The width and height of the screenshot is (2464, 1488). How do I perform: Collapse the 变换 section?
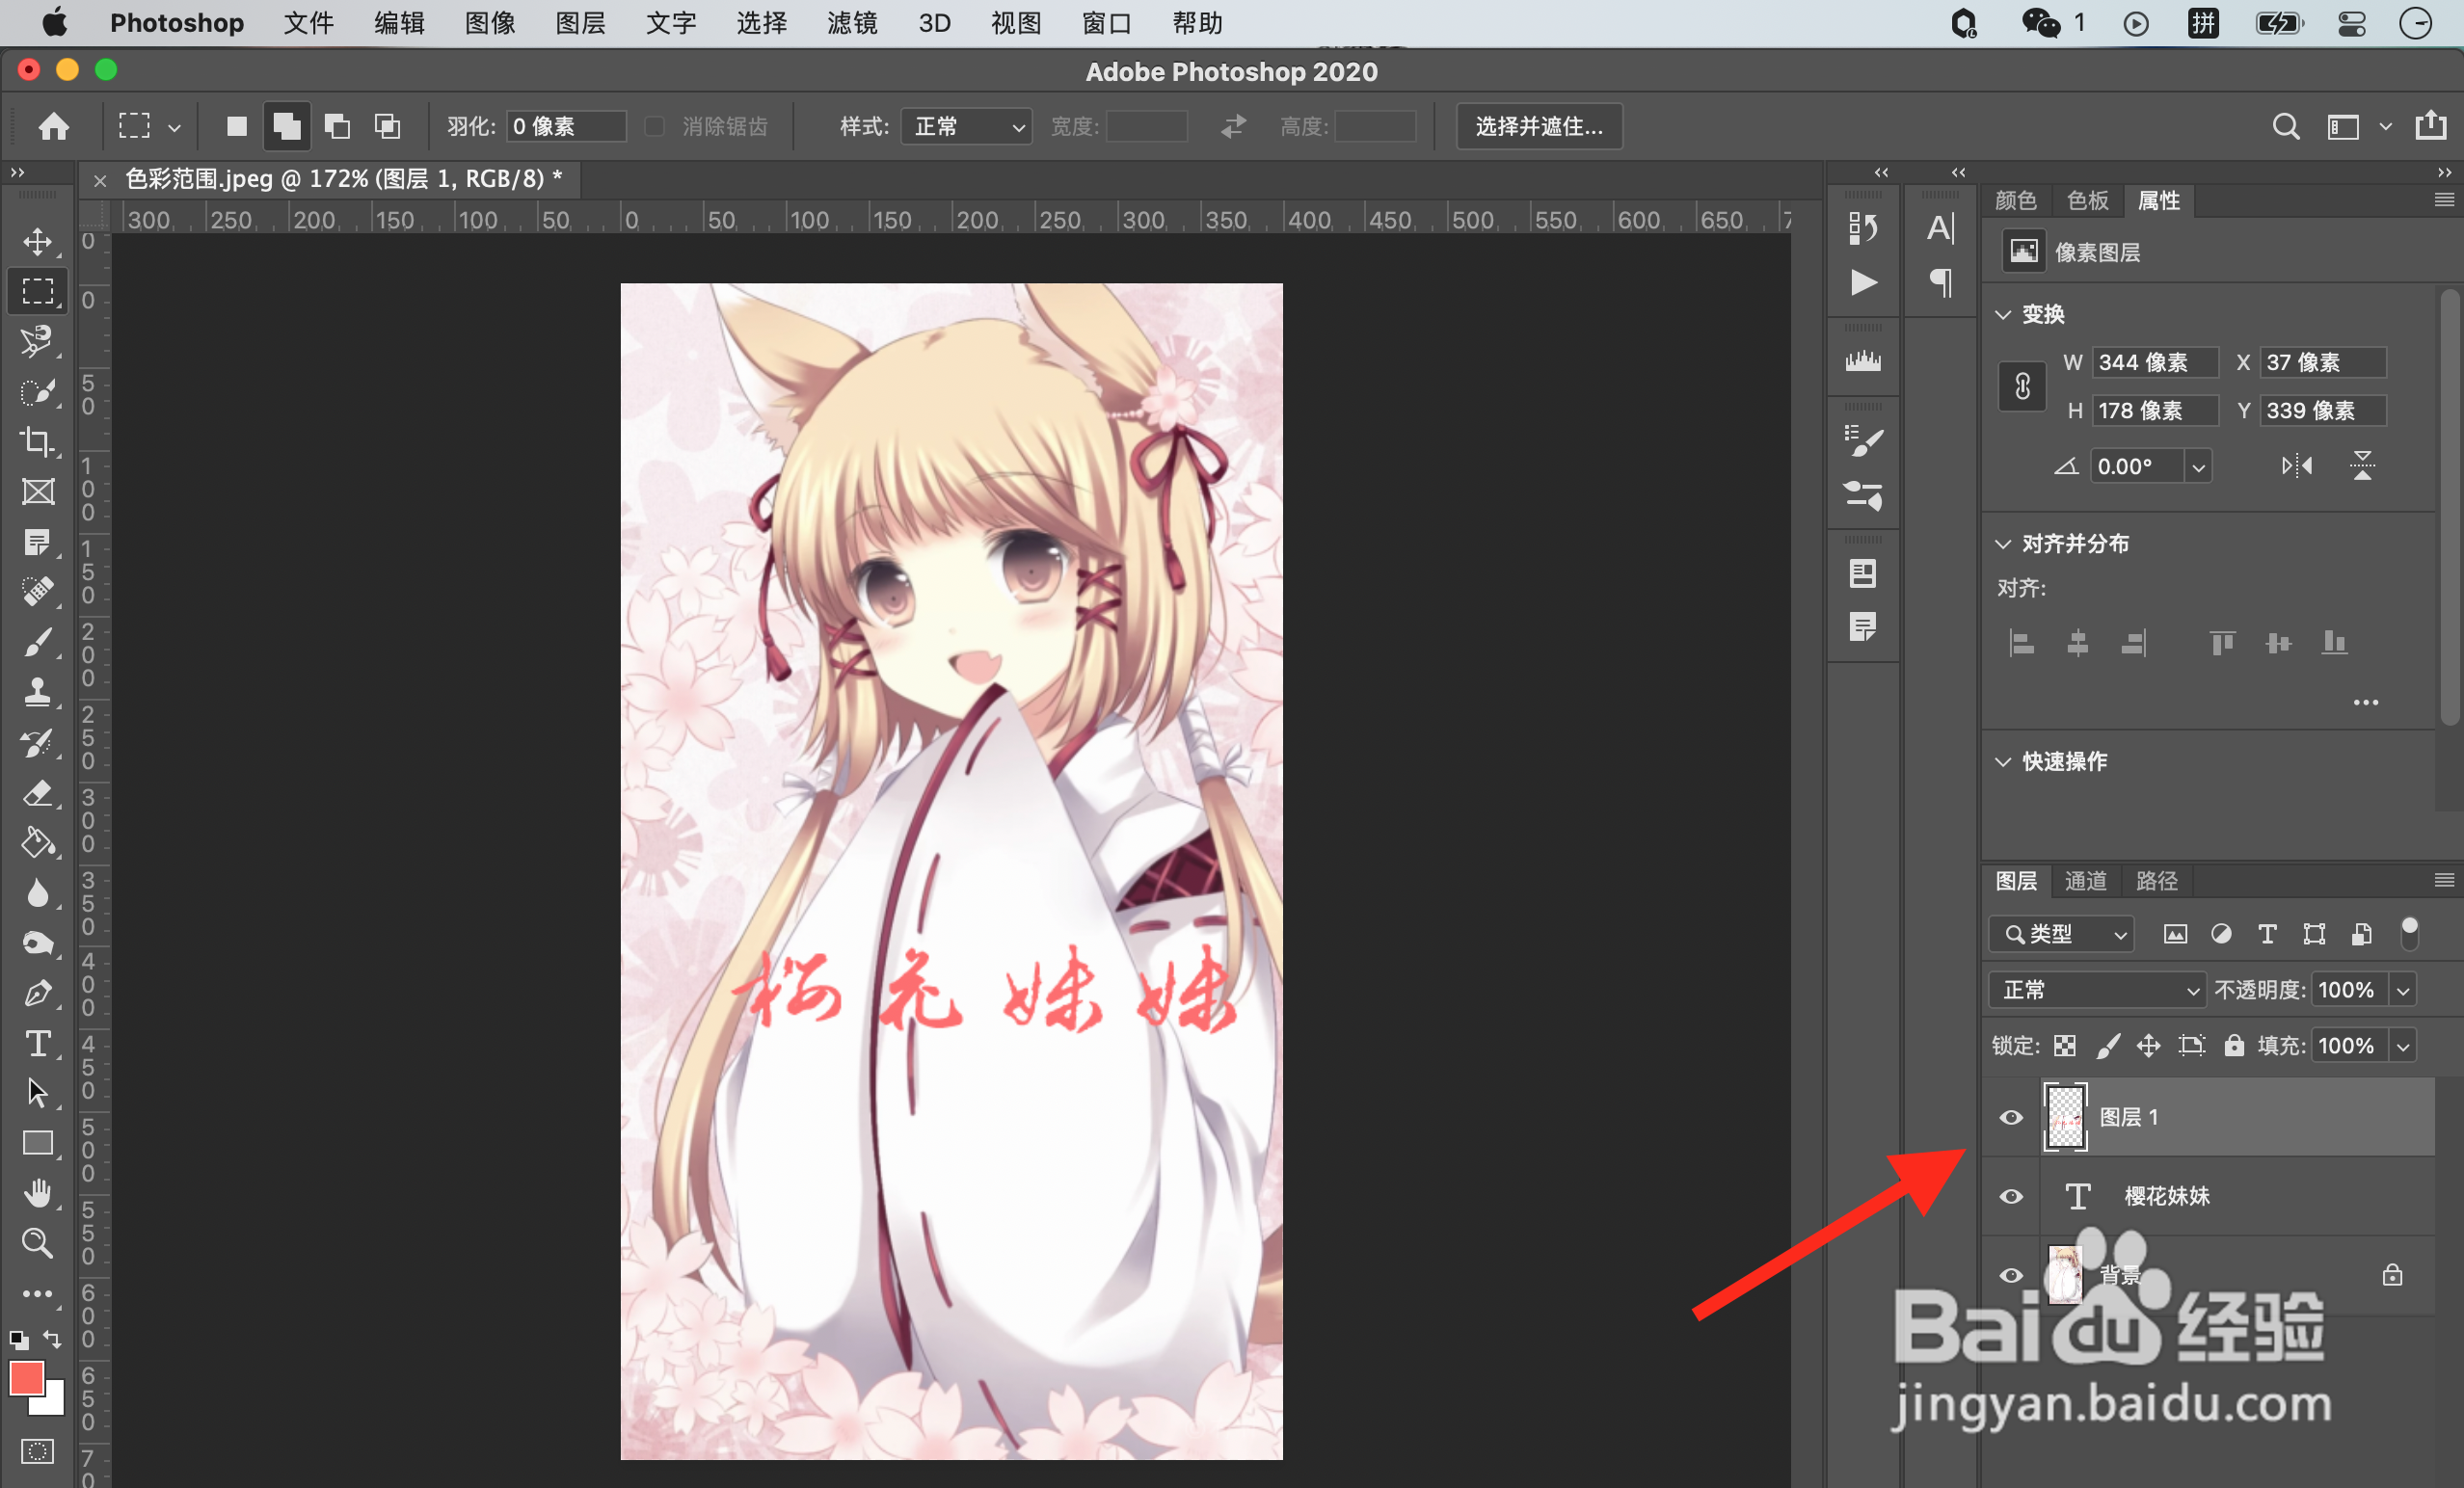[2003, 314]
